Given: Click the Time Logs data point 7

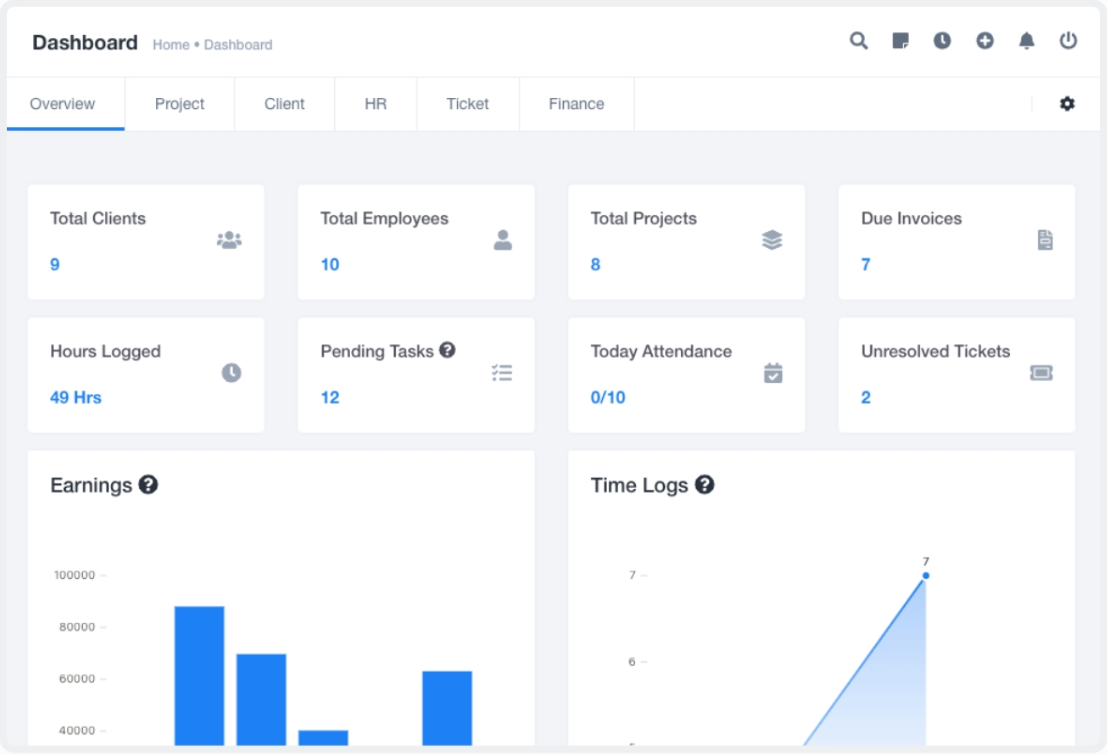Looking at the screenshot, I should coord(926,576).
